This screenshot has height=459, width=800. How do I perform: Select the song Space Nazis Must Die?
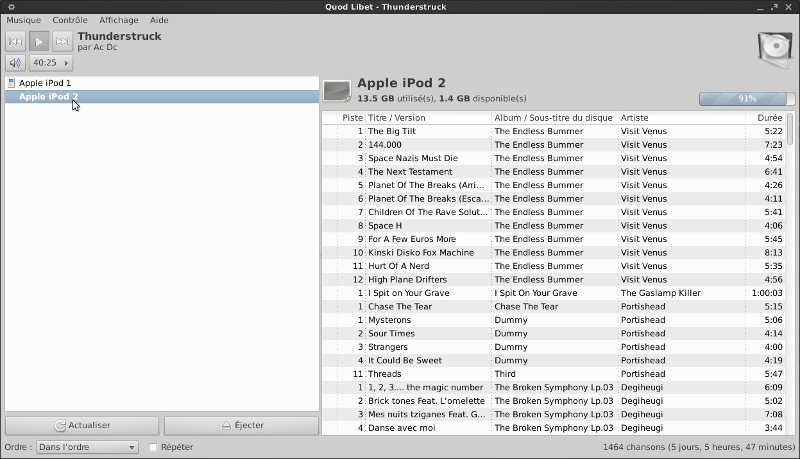click(412, 158)
